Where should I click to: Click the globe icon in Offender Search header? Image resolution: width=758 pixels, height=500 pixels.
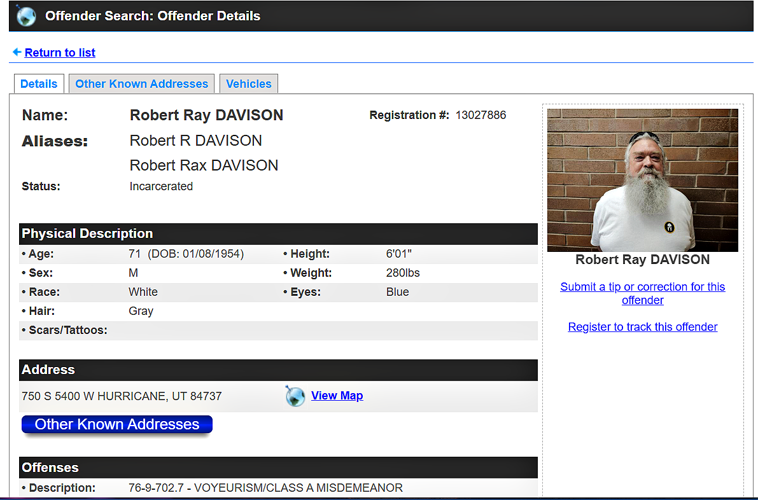pos(26,15)
